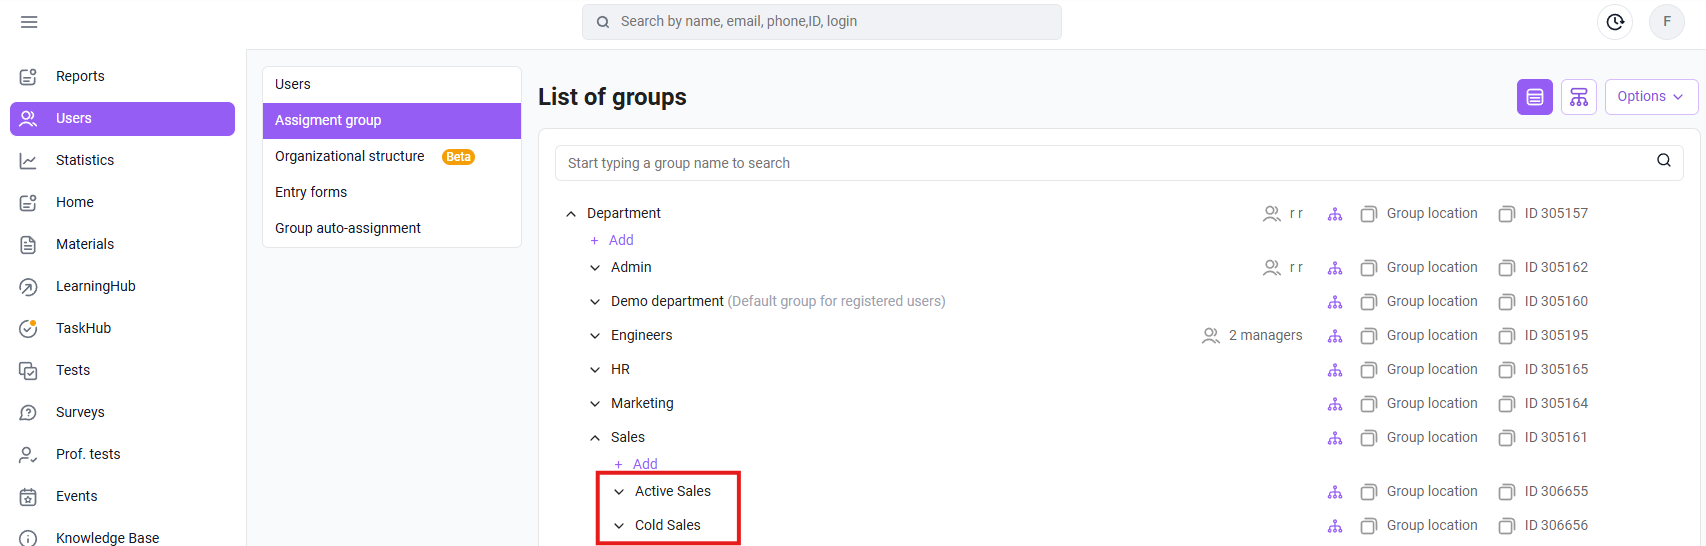Click the managers icon for Admin row
This screenshot has width=1706, height=546.
click(1272, 268)
